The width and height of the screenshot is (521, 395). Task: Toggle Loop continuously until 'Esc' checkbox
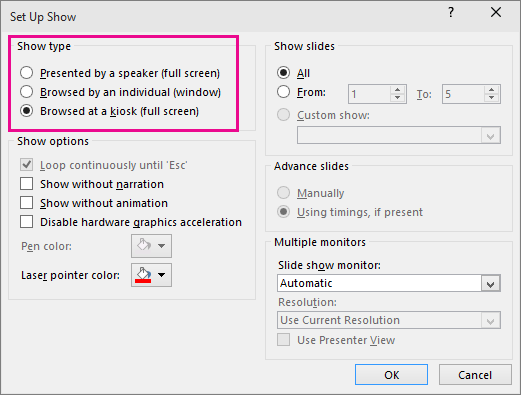pos(26,165)
